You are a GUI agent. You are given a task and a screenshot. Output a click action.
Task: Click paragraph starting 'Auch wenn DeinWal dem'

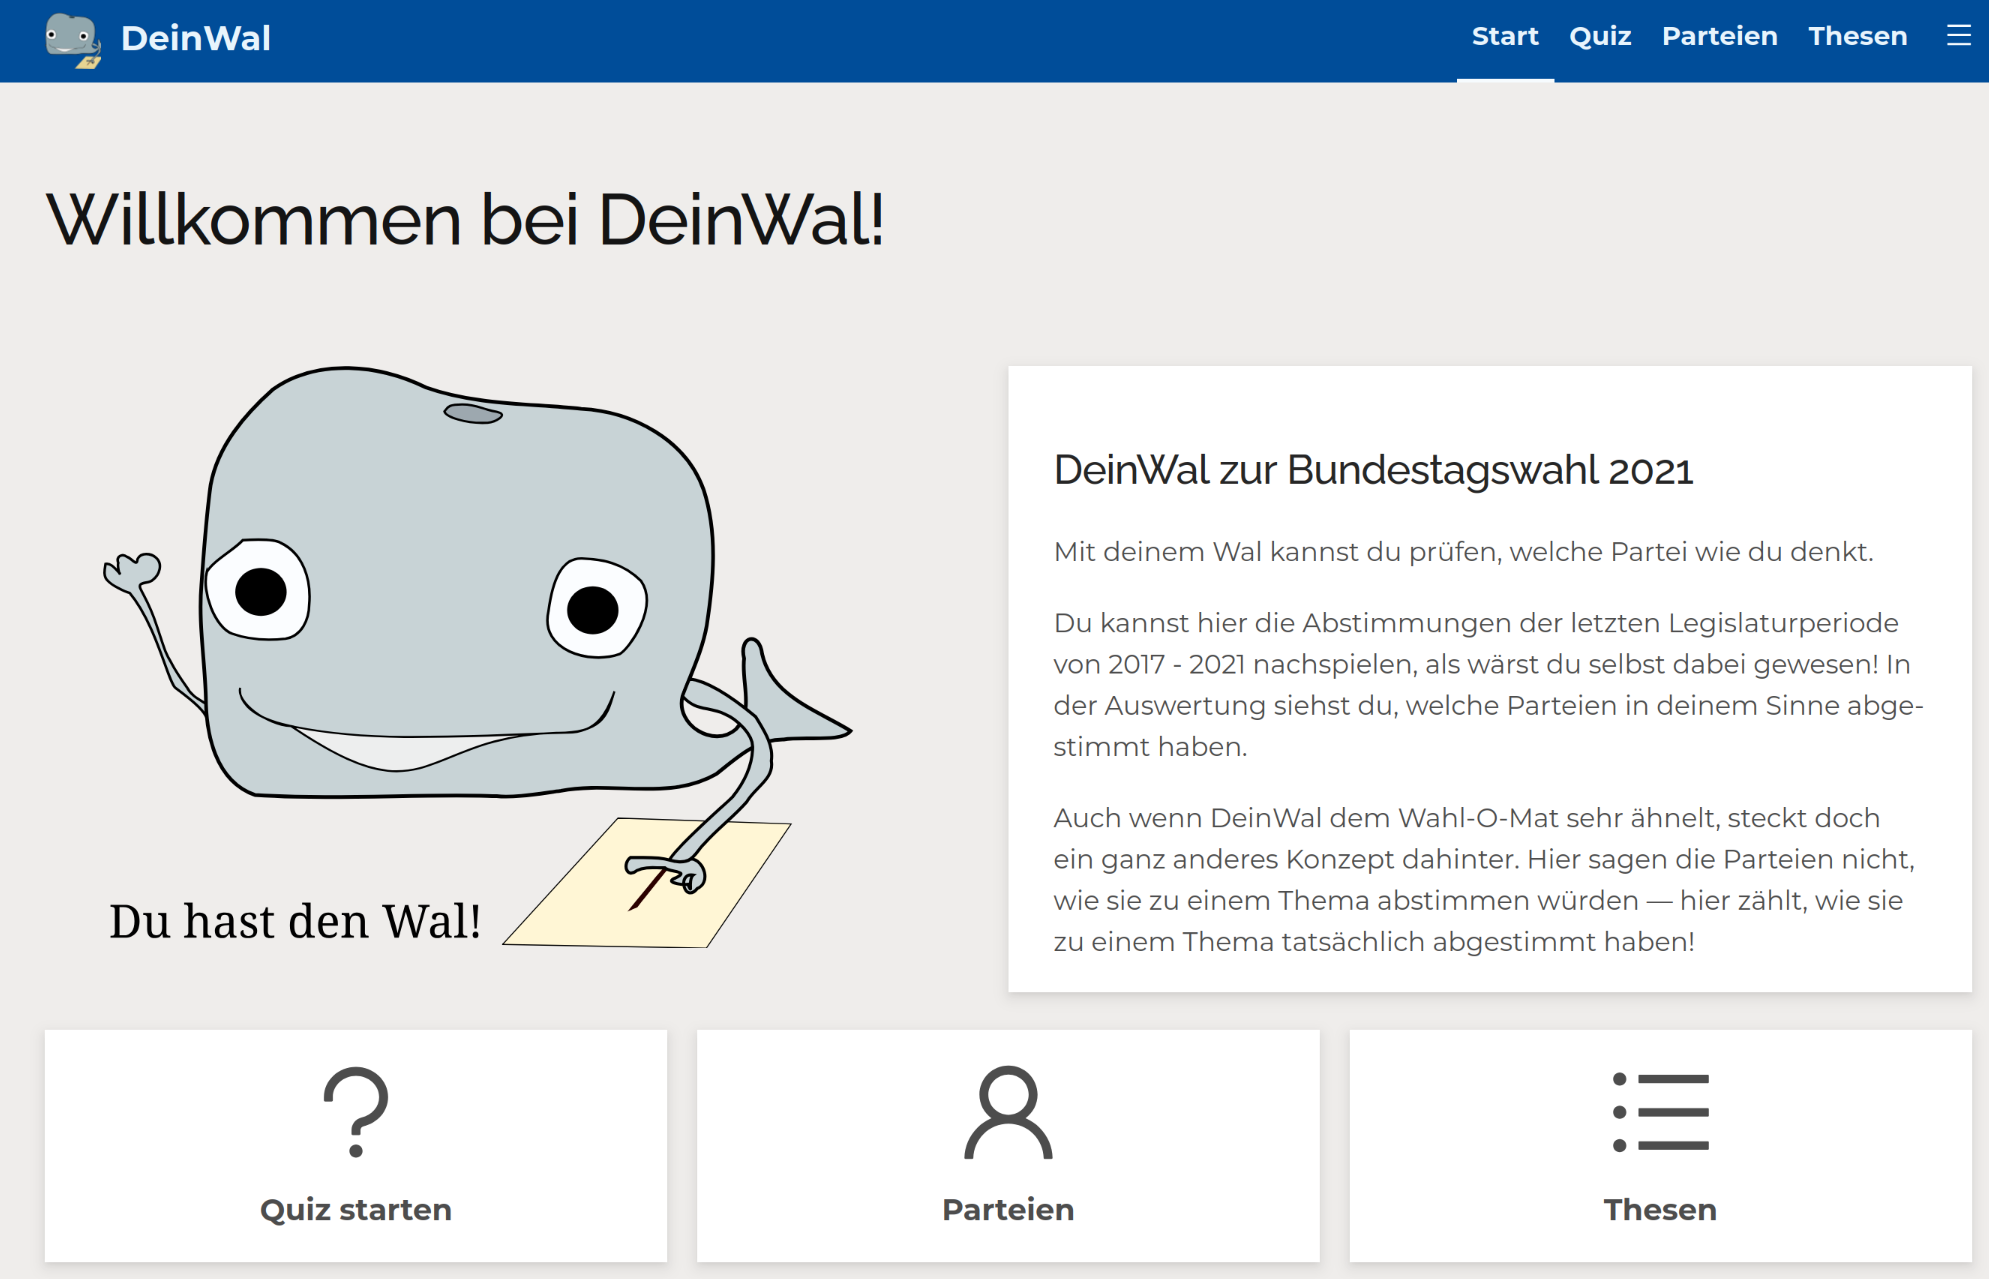coord(1485,880)
